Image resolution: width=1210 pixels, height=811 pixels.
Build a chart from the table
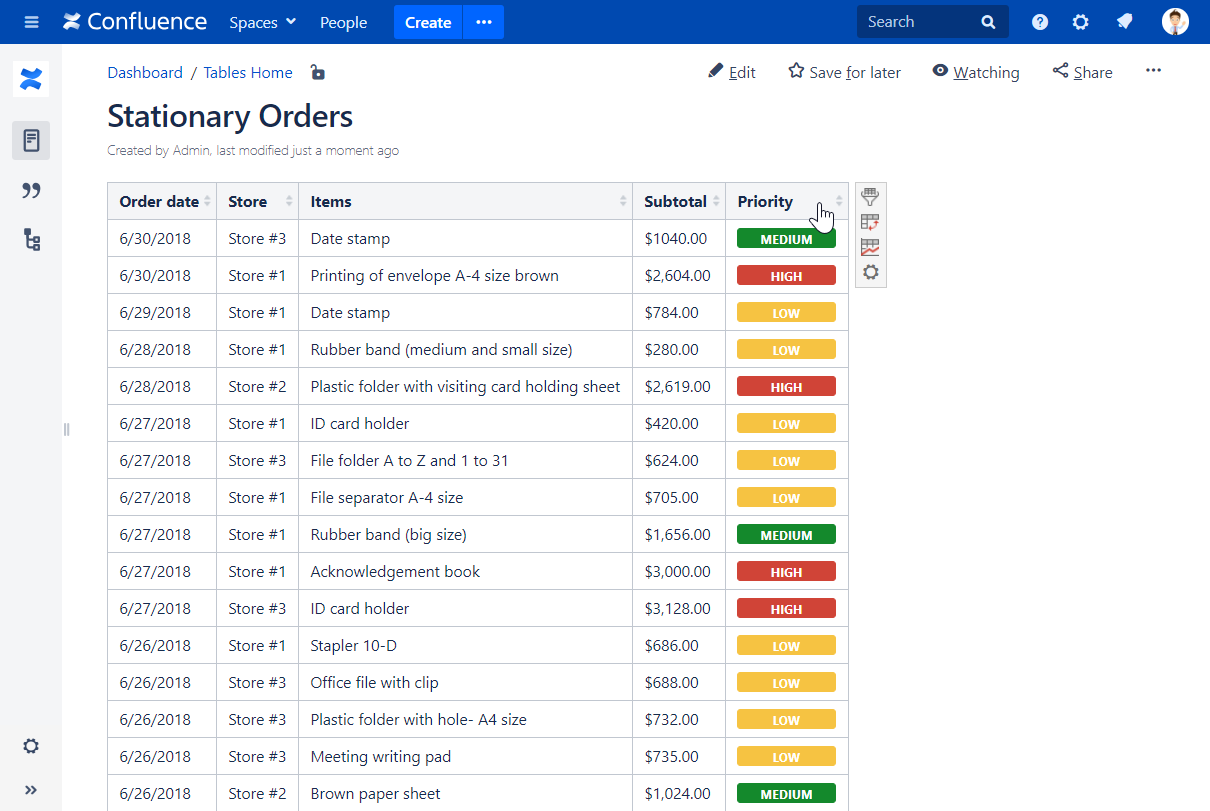pyautogui.click(x=870, y=247)
